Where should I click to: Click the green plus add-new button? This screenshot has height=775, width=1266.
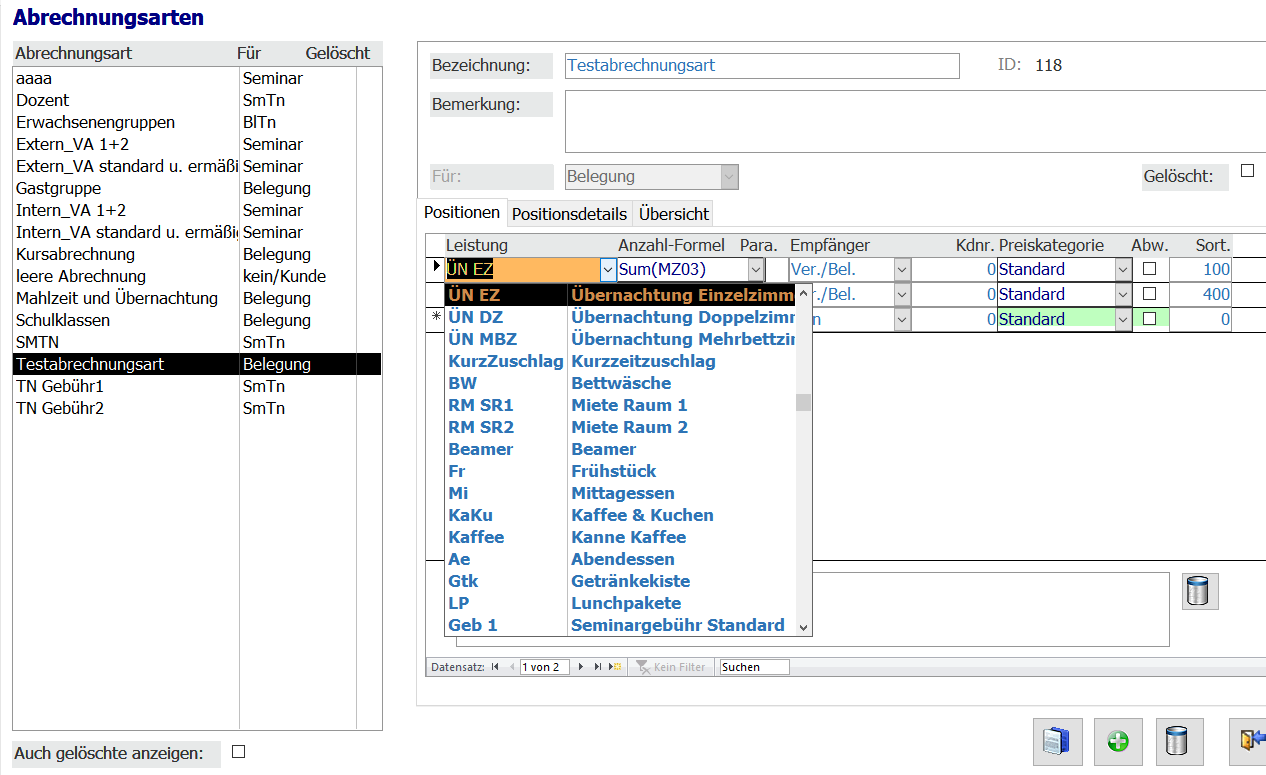pyautogui.click(x=1118, y=741)
